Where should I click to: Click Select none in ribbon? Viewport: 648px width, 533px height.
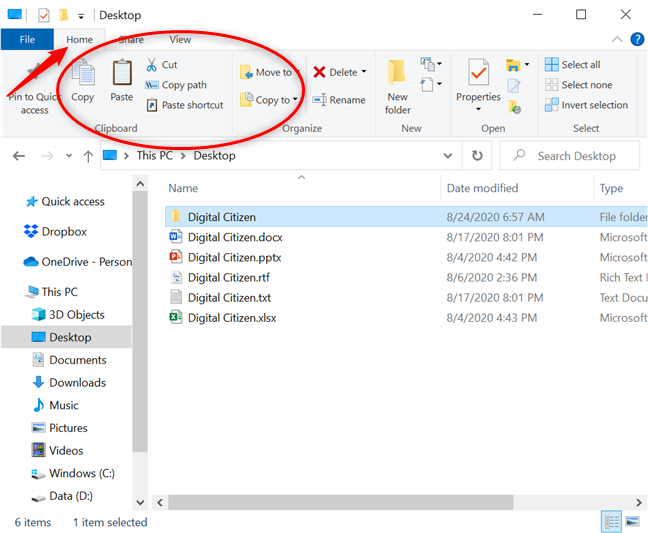pos(579,85)
